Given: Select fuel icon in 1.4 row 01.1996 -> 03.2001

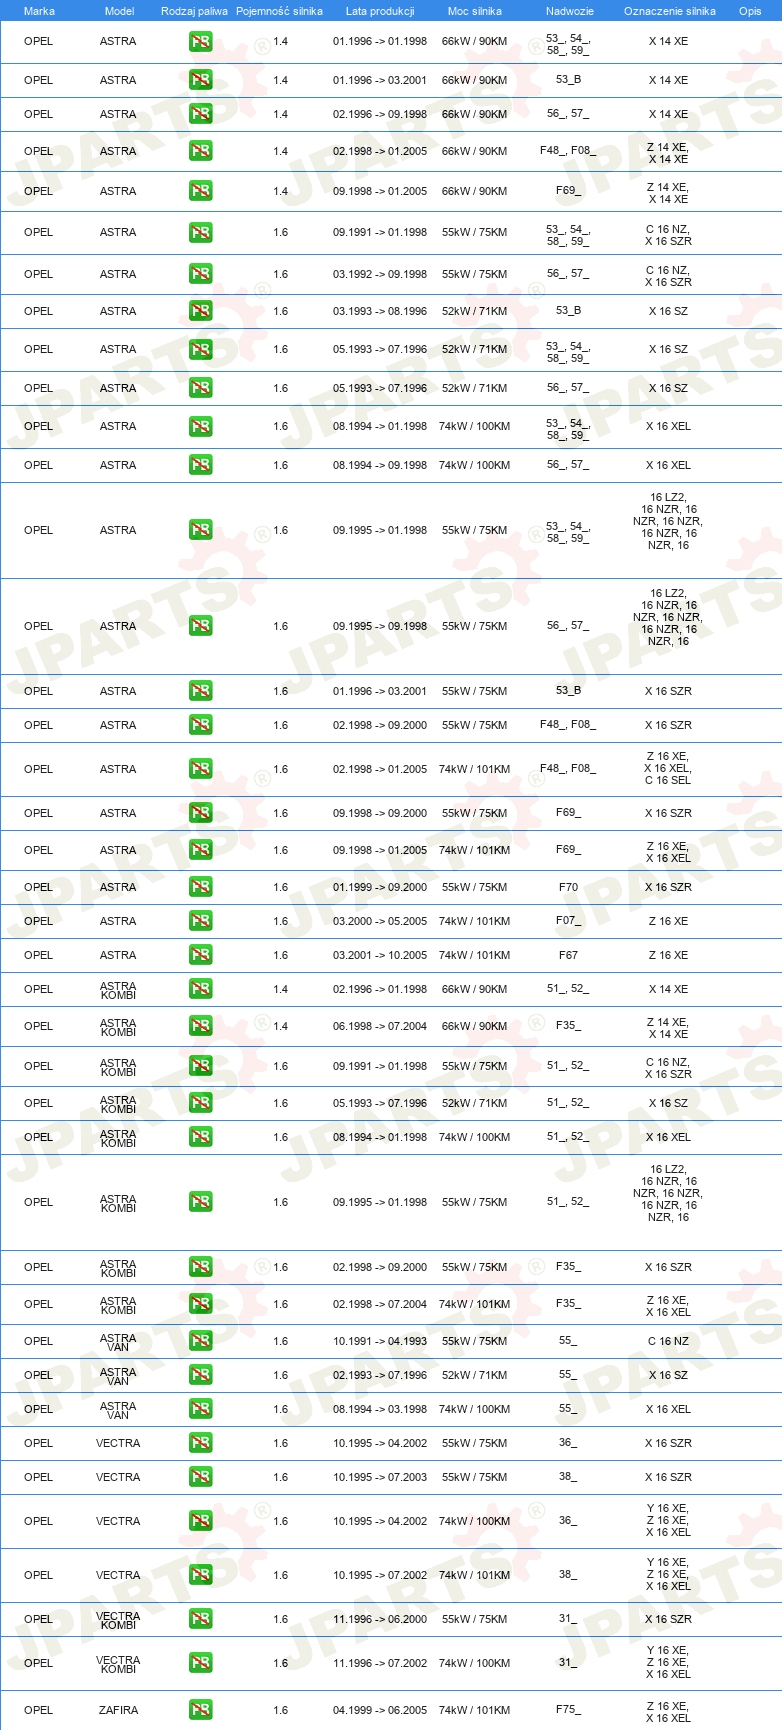Looking at the screenshot, I should (201, 80).
